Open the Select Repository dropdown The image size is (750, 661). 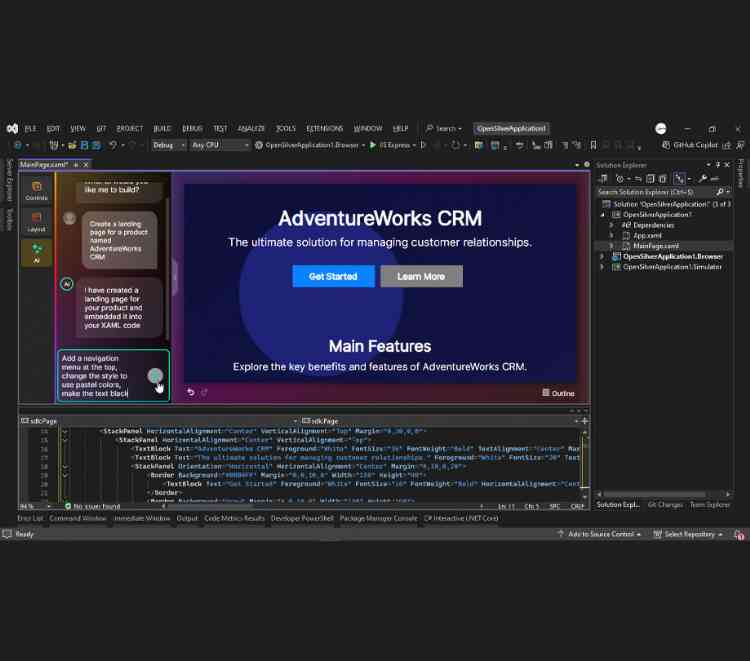(x=688, y=534)
